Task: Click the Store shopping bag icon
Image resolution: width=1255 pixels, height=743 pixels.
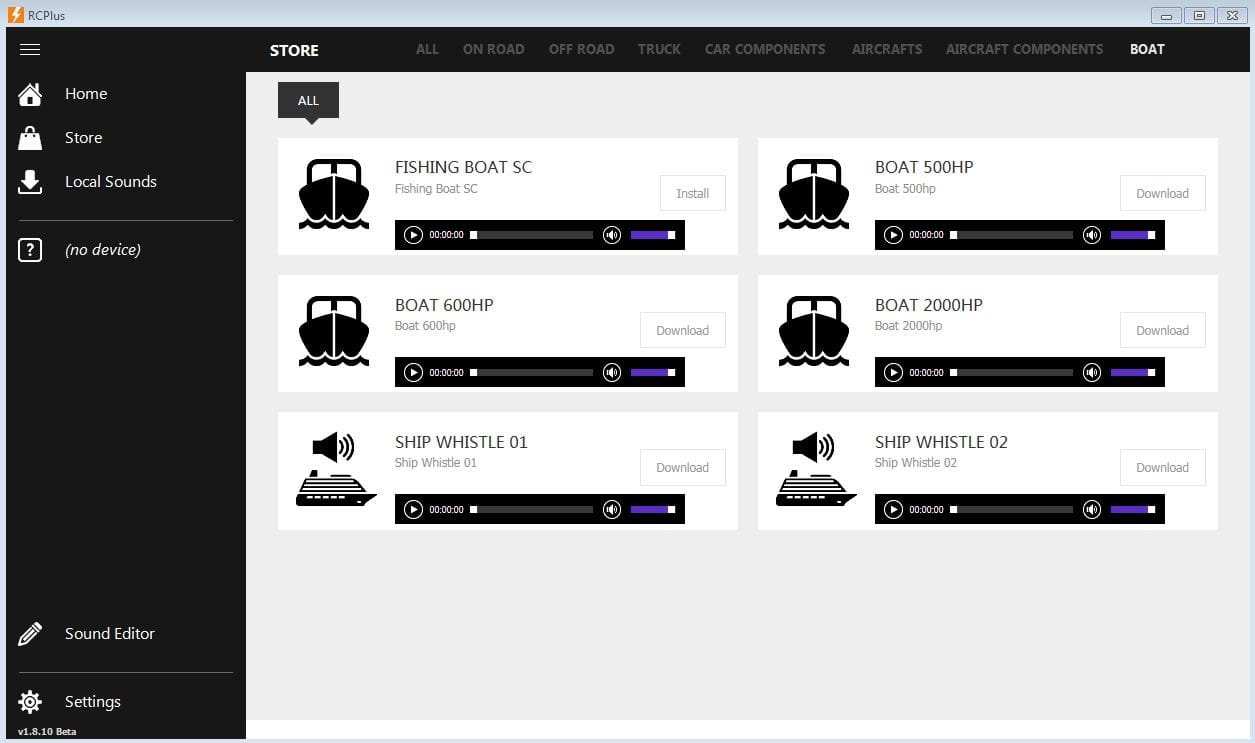Action: tap(30, 138)
